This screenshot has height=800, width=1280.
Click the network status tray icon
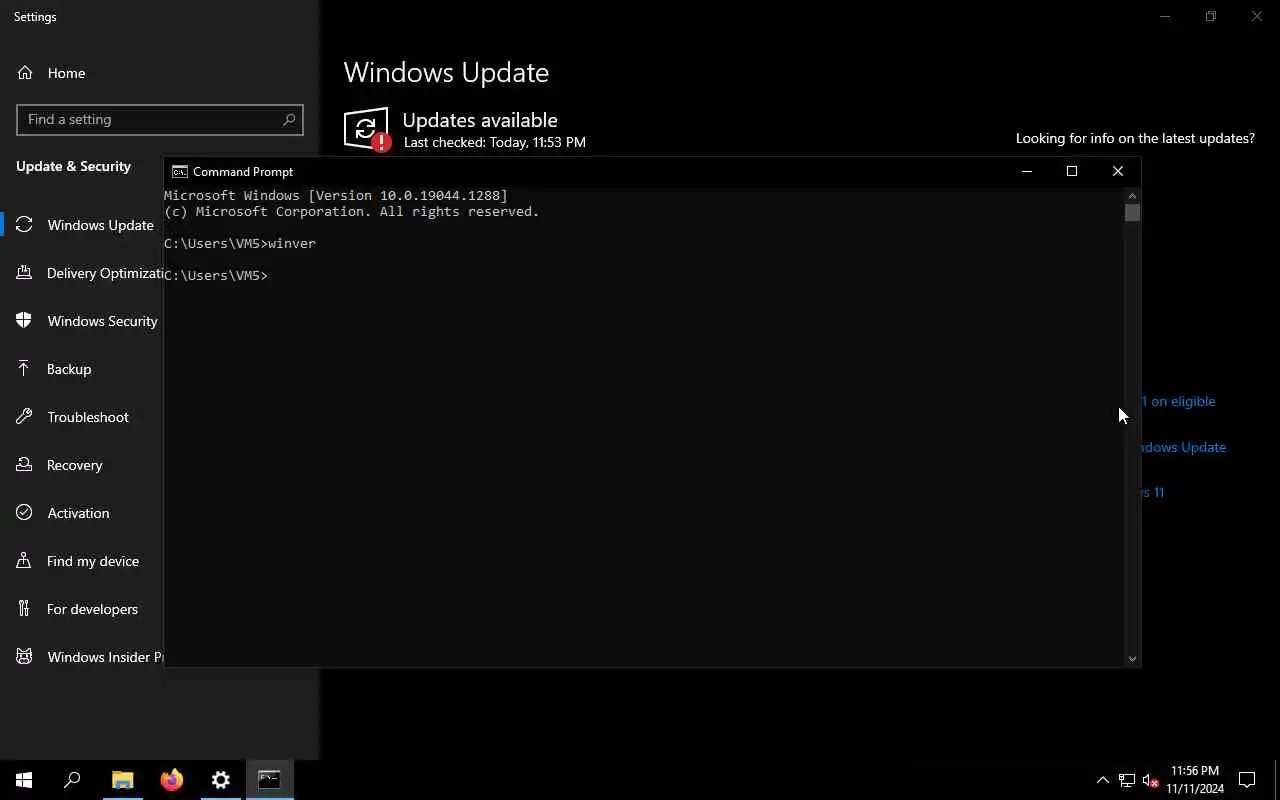click(1126, 780)
